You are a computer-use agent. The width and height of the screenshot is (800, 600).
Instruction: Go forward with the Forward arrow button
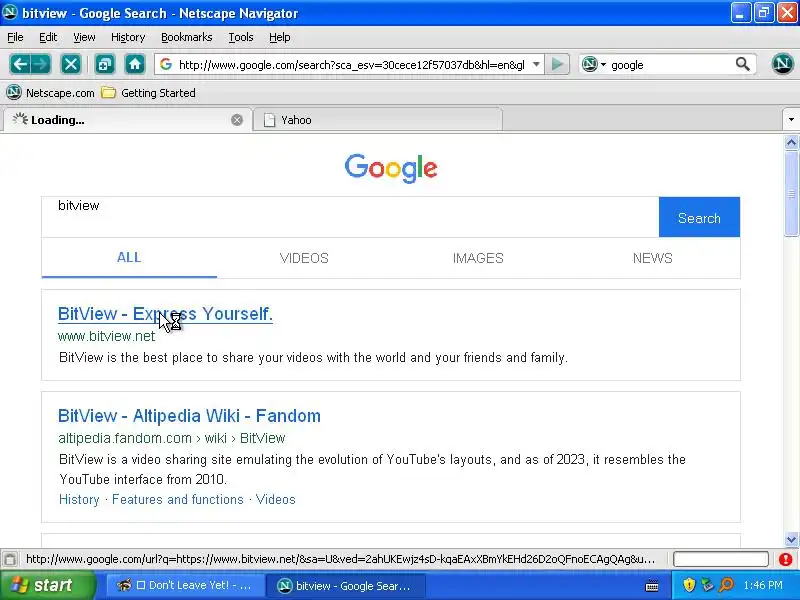[x=41, y=64]
